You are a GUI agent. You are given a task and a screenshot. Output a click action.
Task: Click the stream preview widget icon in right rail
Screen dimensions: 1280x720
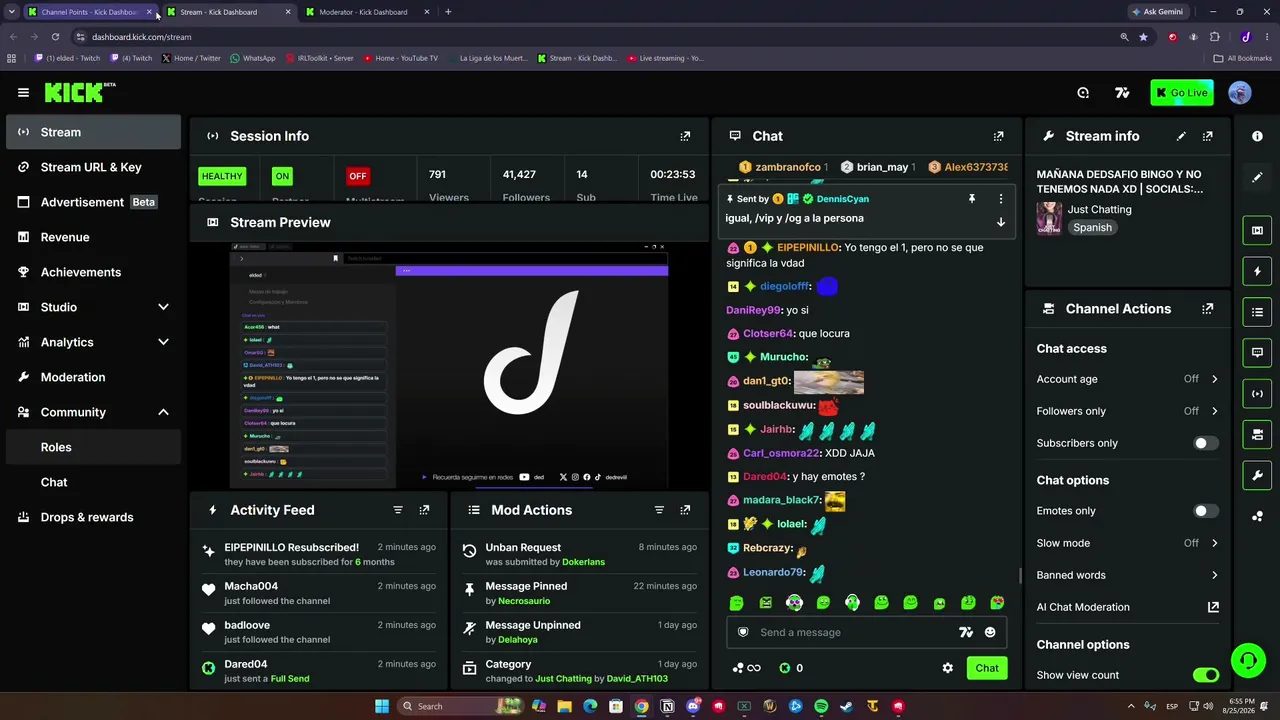coord(1257,230)
